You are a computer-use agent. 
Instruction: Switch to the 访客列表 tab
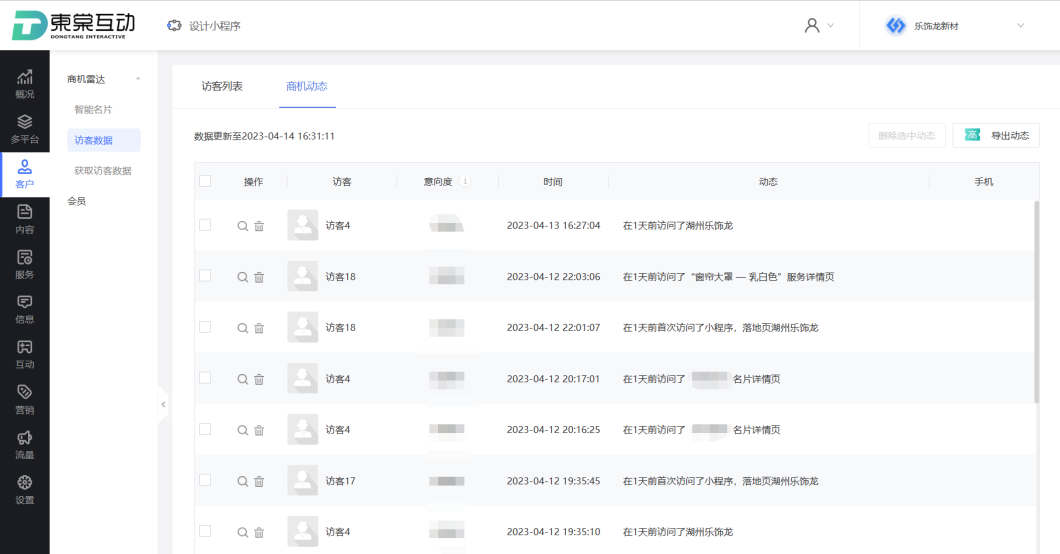[x=222, y=86]
